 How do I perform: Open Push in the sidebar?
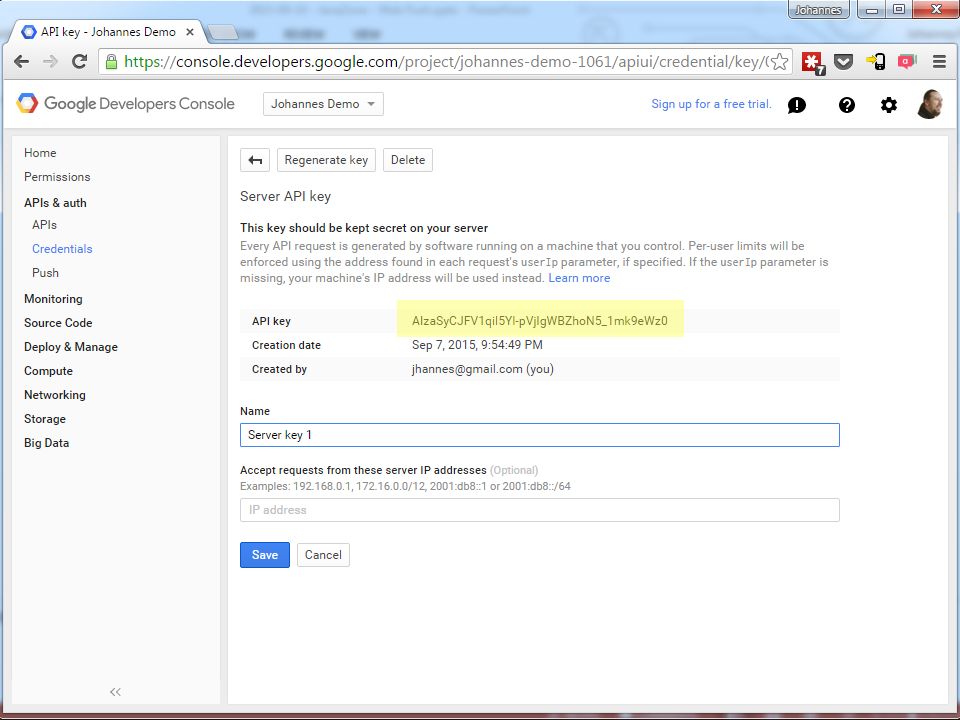45,273
